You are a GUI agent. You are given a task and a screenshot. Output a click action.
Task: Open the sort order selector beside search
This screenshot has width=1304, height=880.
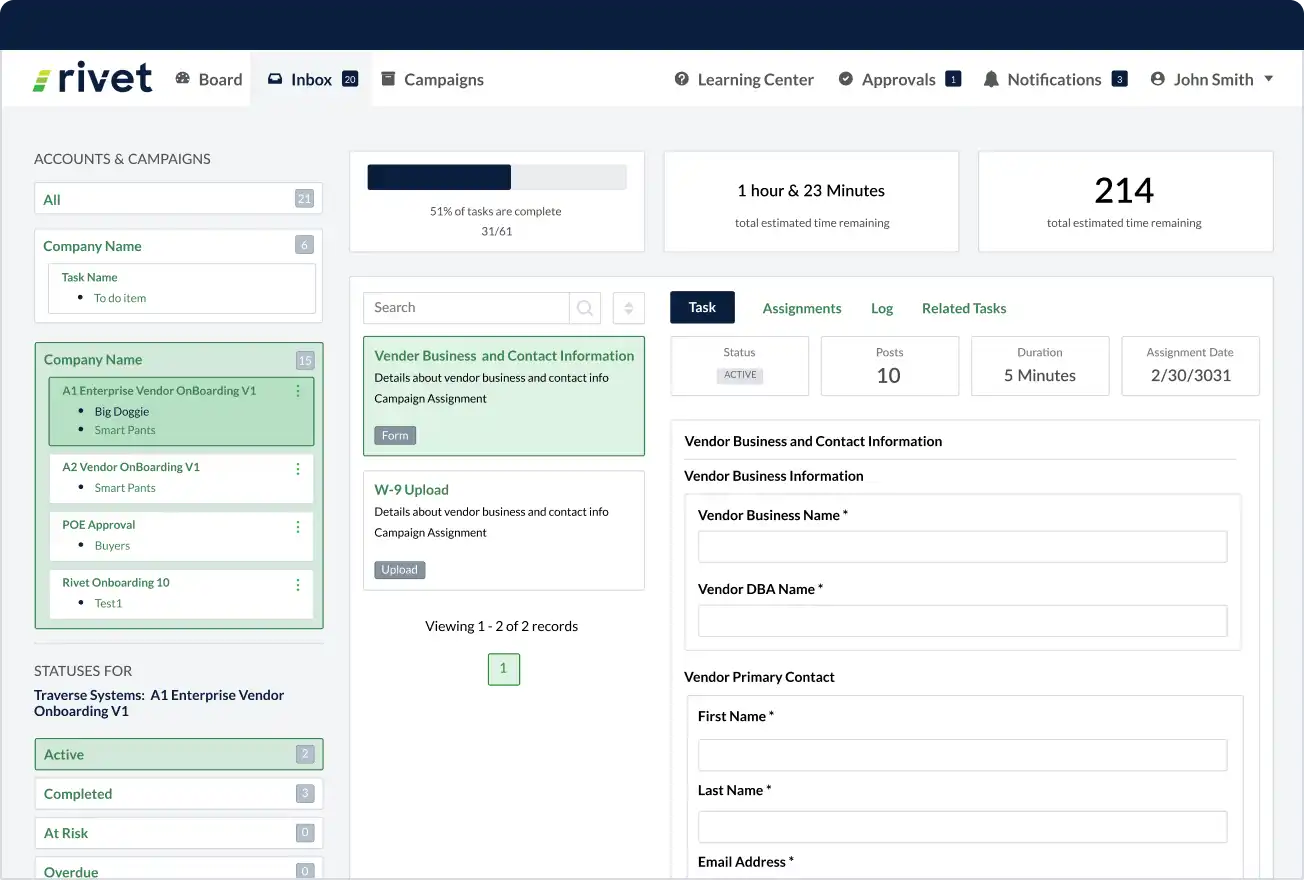[628, 308]
